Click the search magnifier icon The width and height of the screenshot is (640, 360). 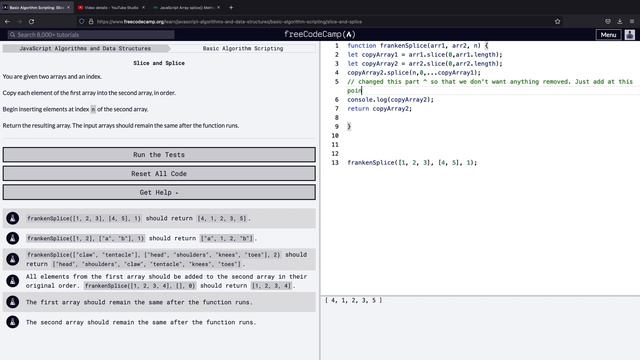tap(12, 35)
